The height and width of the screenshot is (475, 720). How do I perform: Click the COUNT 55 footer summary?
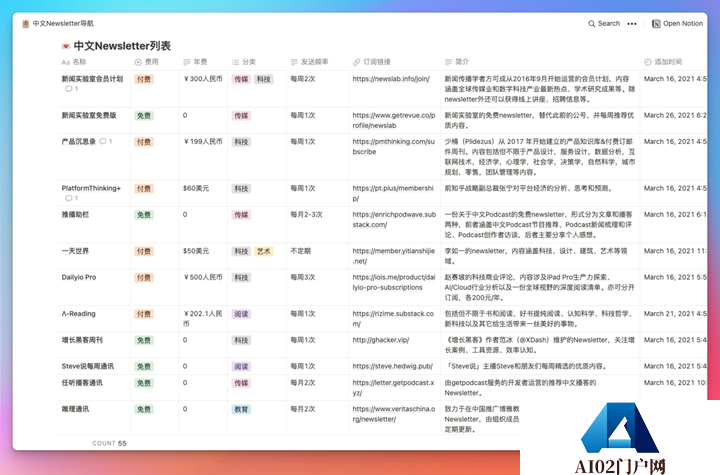(109, 443)
